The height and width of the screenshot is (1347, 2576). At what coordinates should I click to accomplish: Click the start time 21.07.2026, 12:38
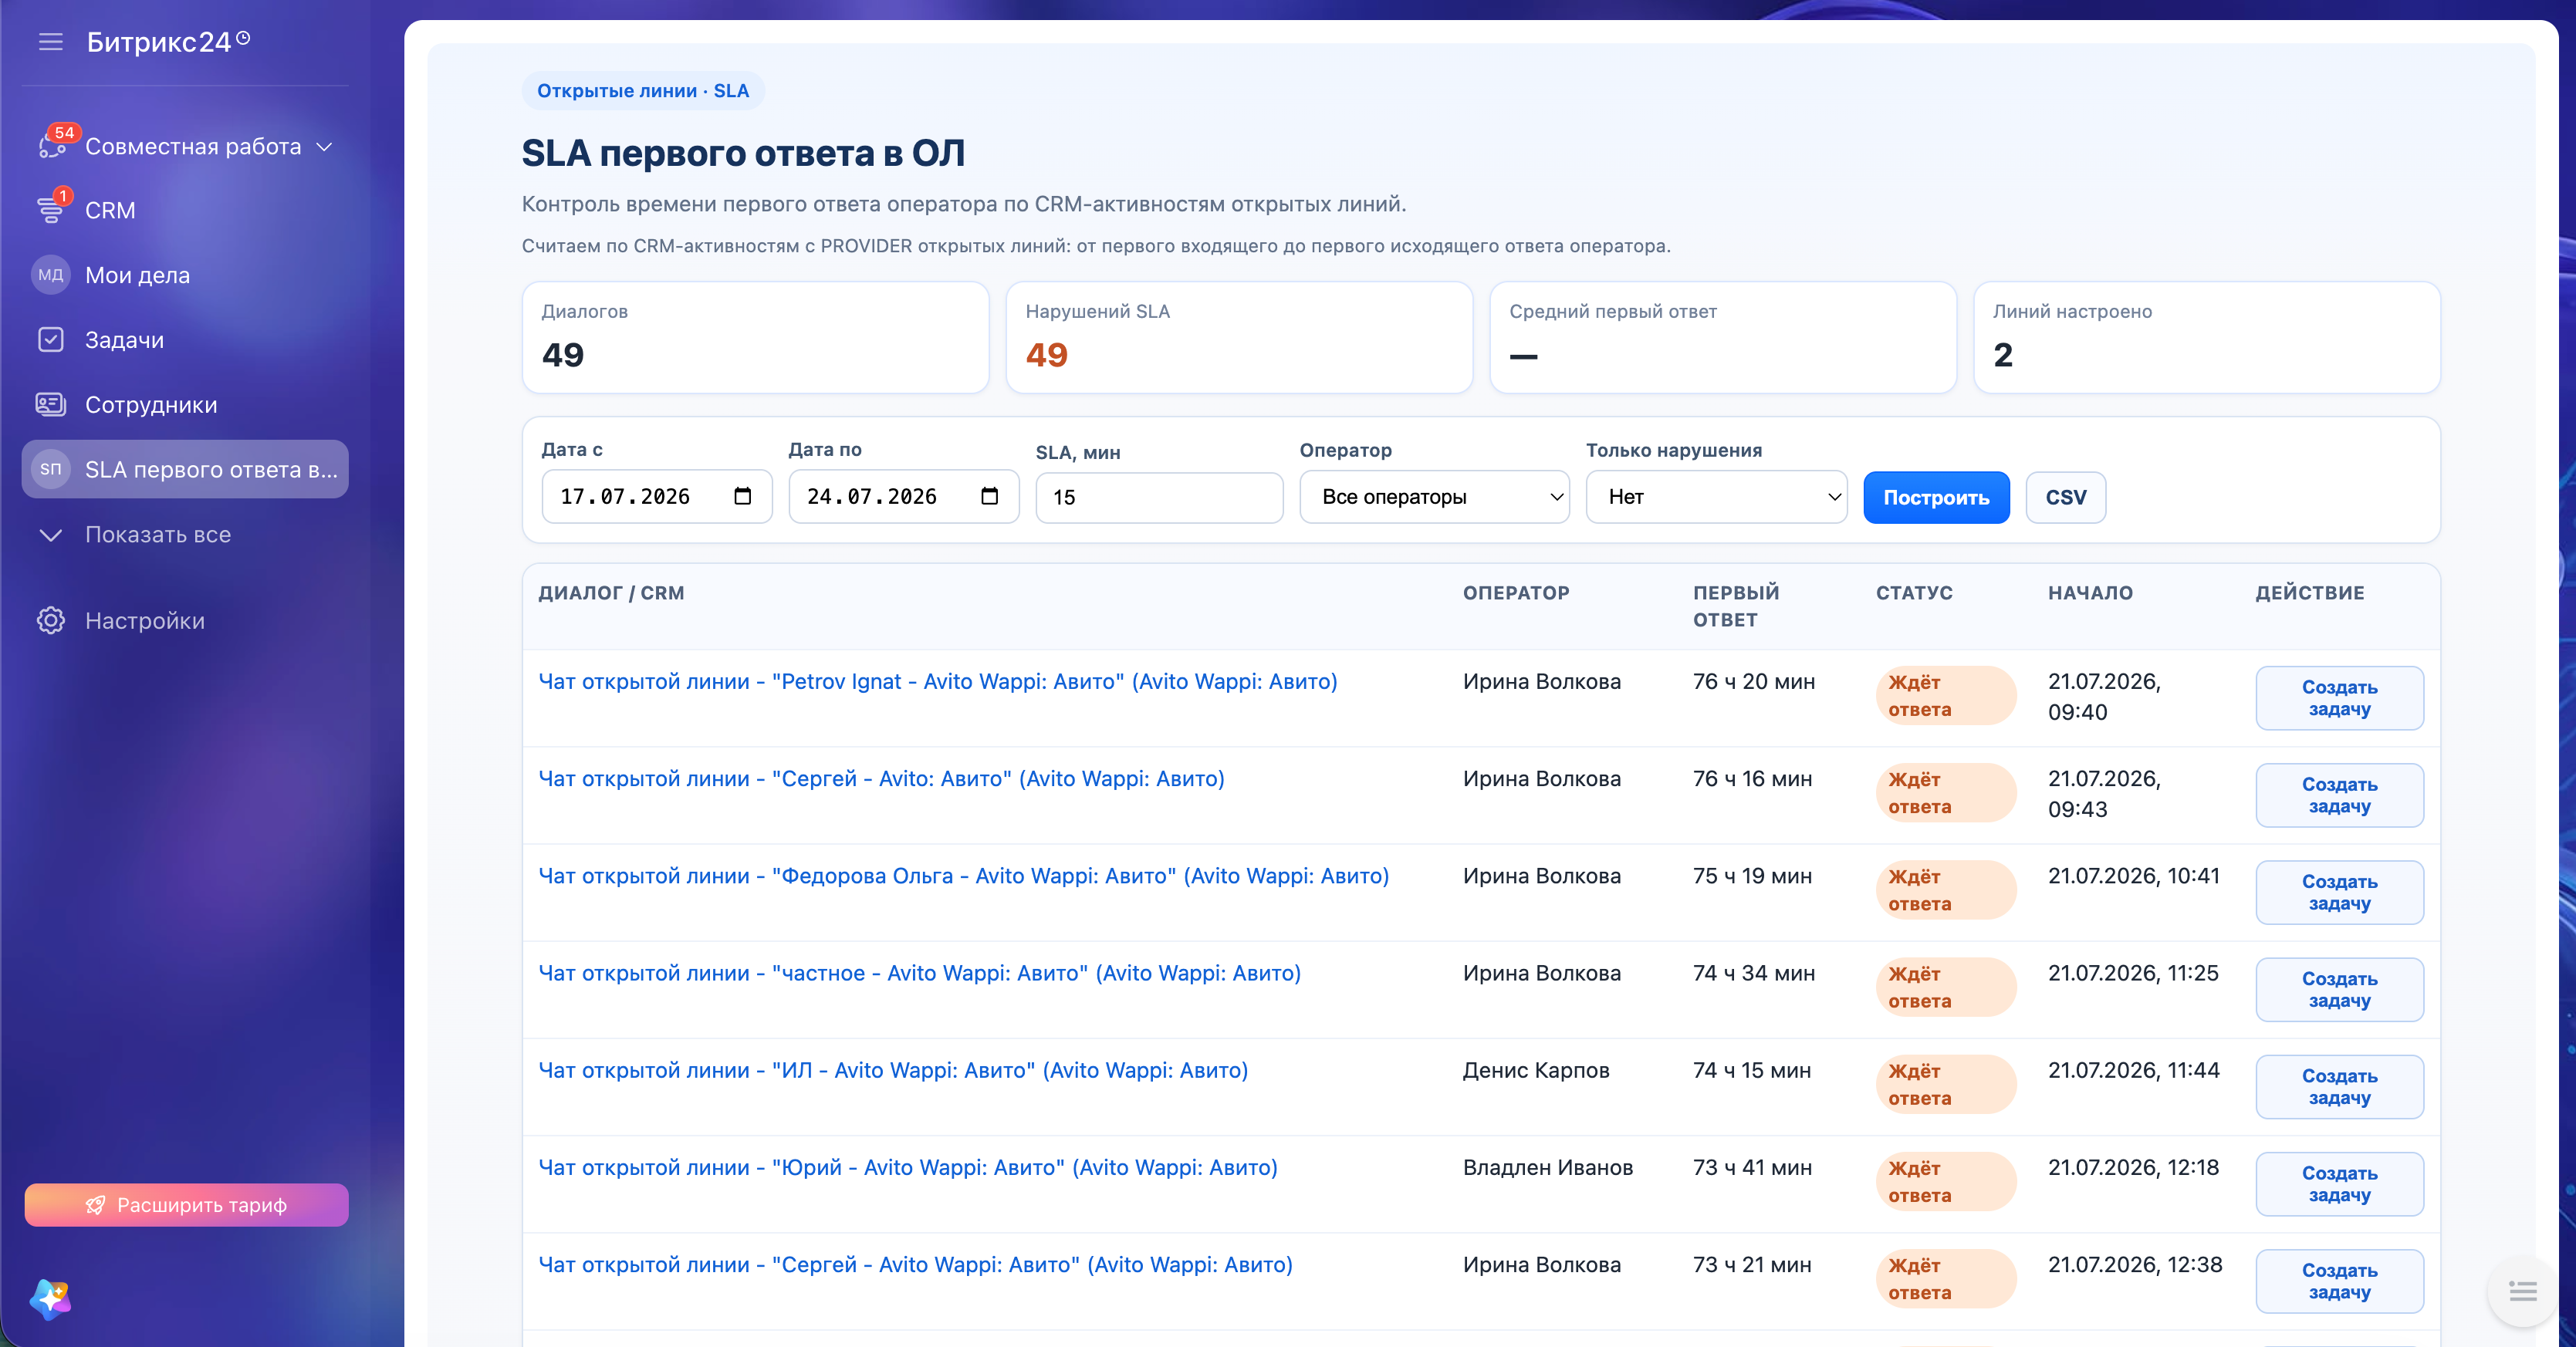(x=2135, y=1264)
